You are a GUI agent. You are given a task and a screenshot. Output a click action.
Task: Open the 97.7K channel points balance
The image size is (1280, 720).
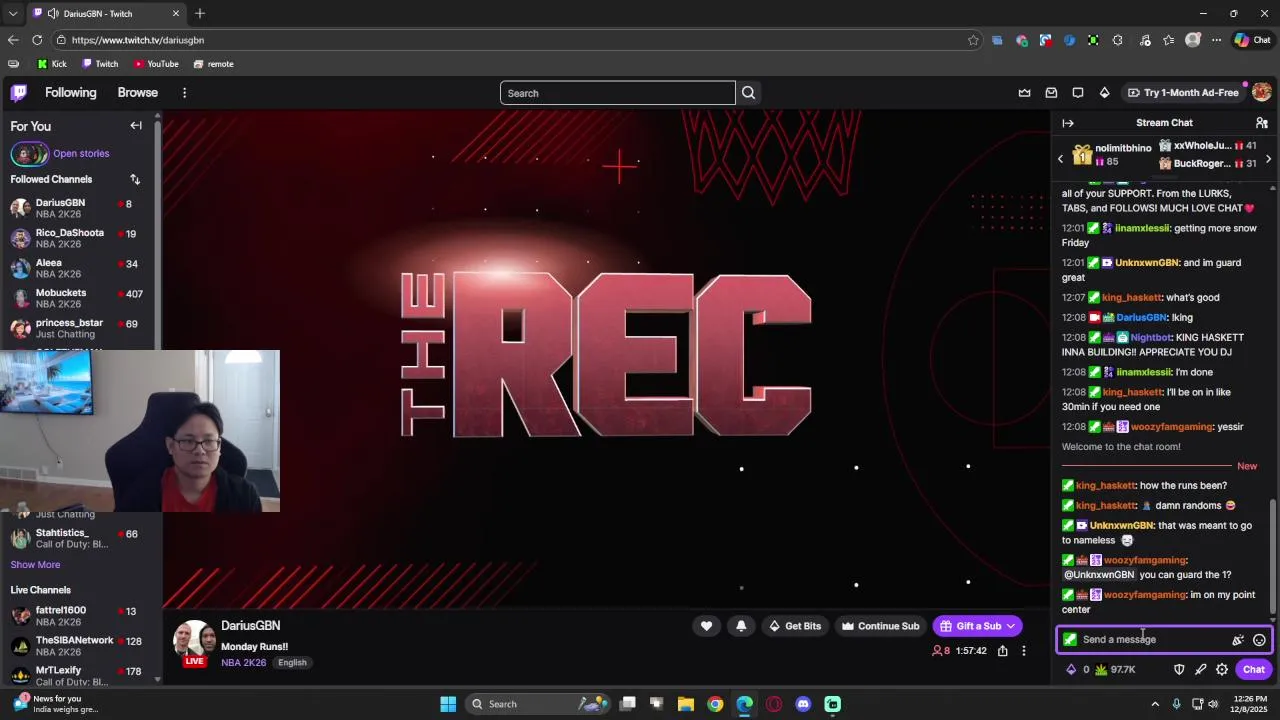[1116, 670]
